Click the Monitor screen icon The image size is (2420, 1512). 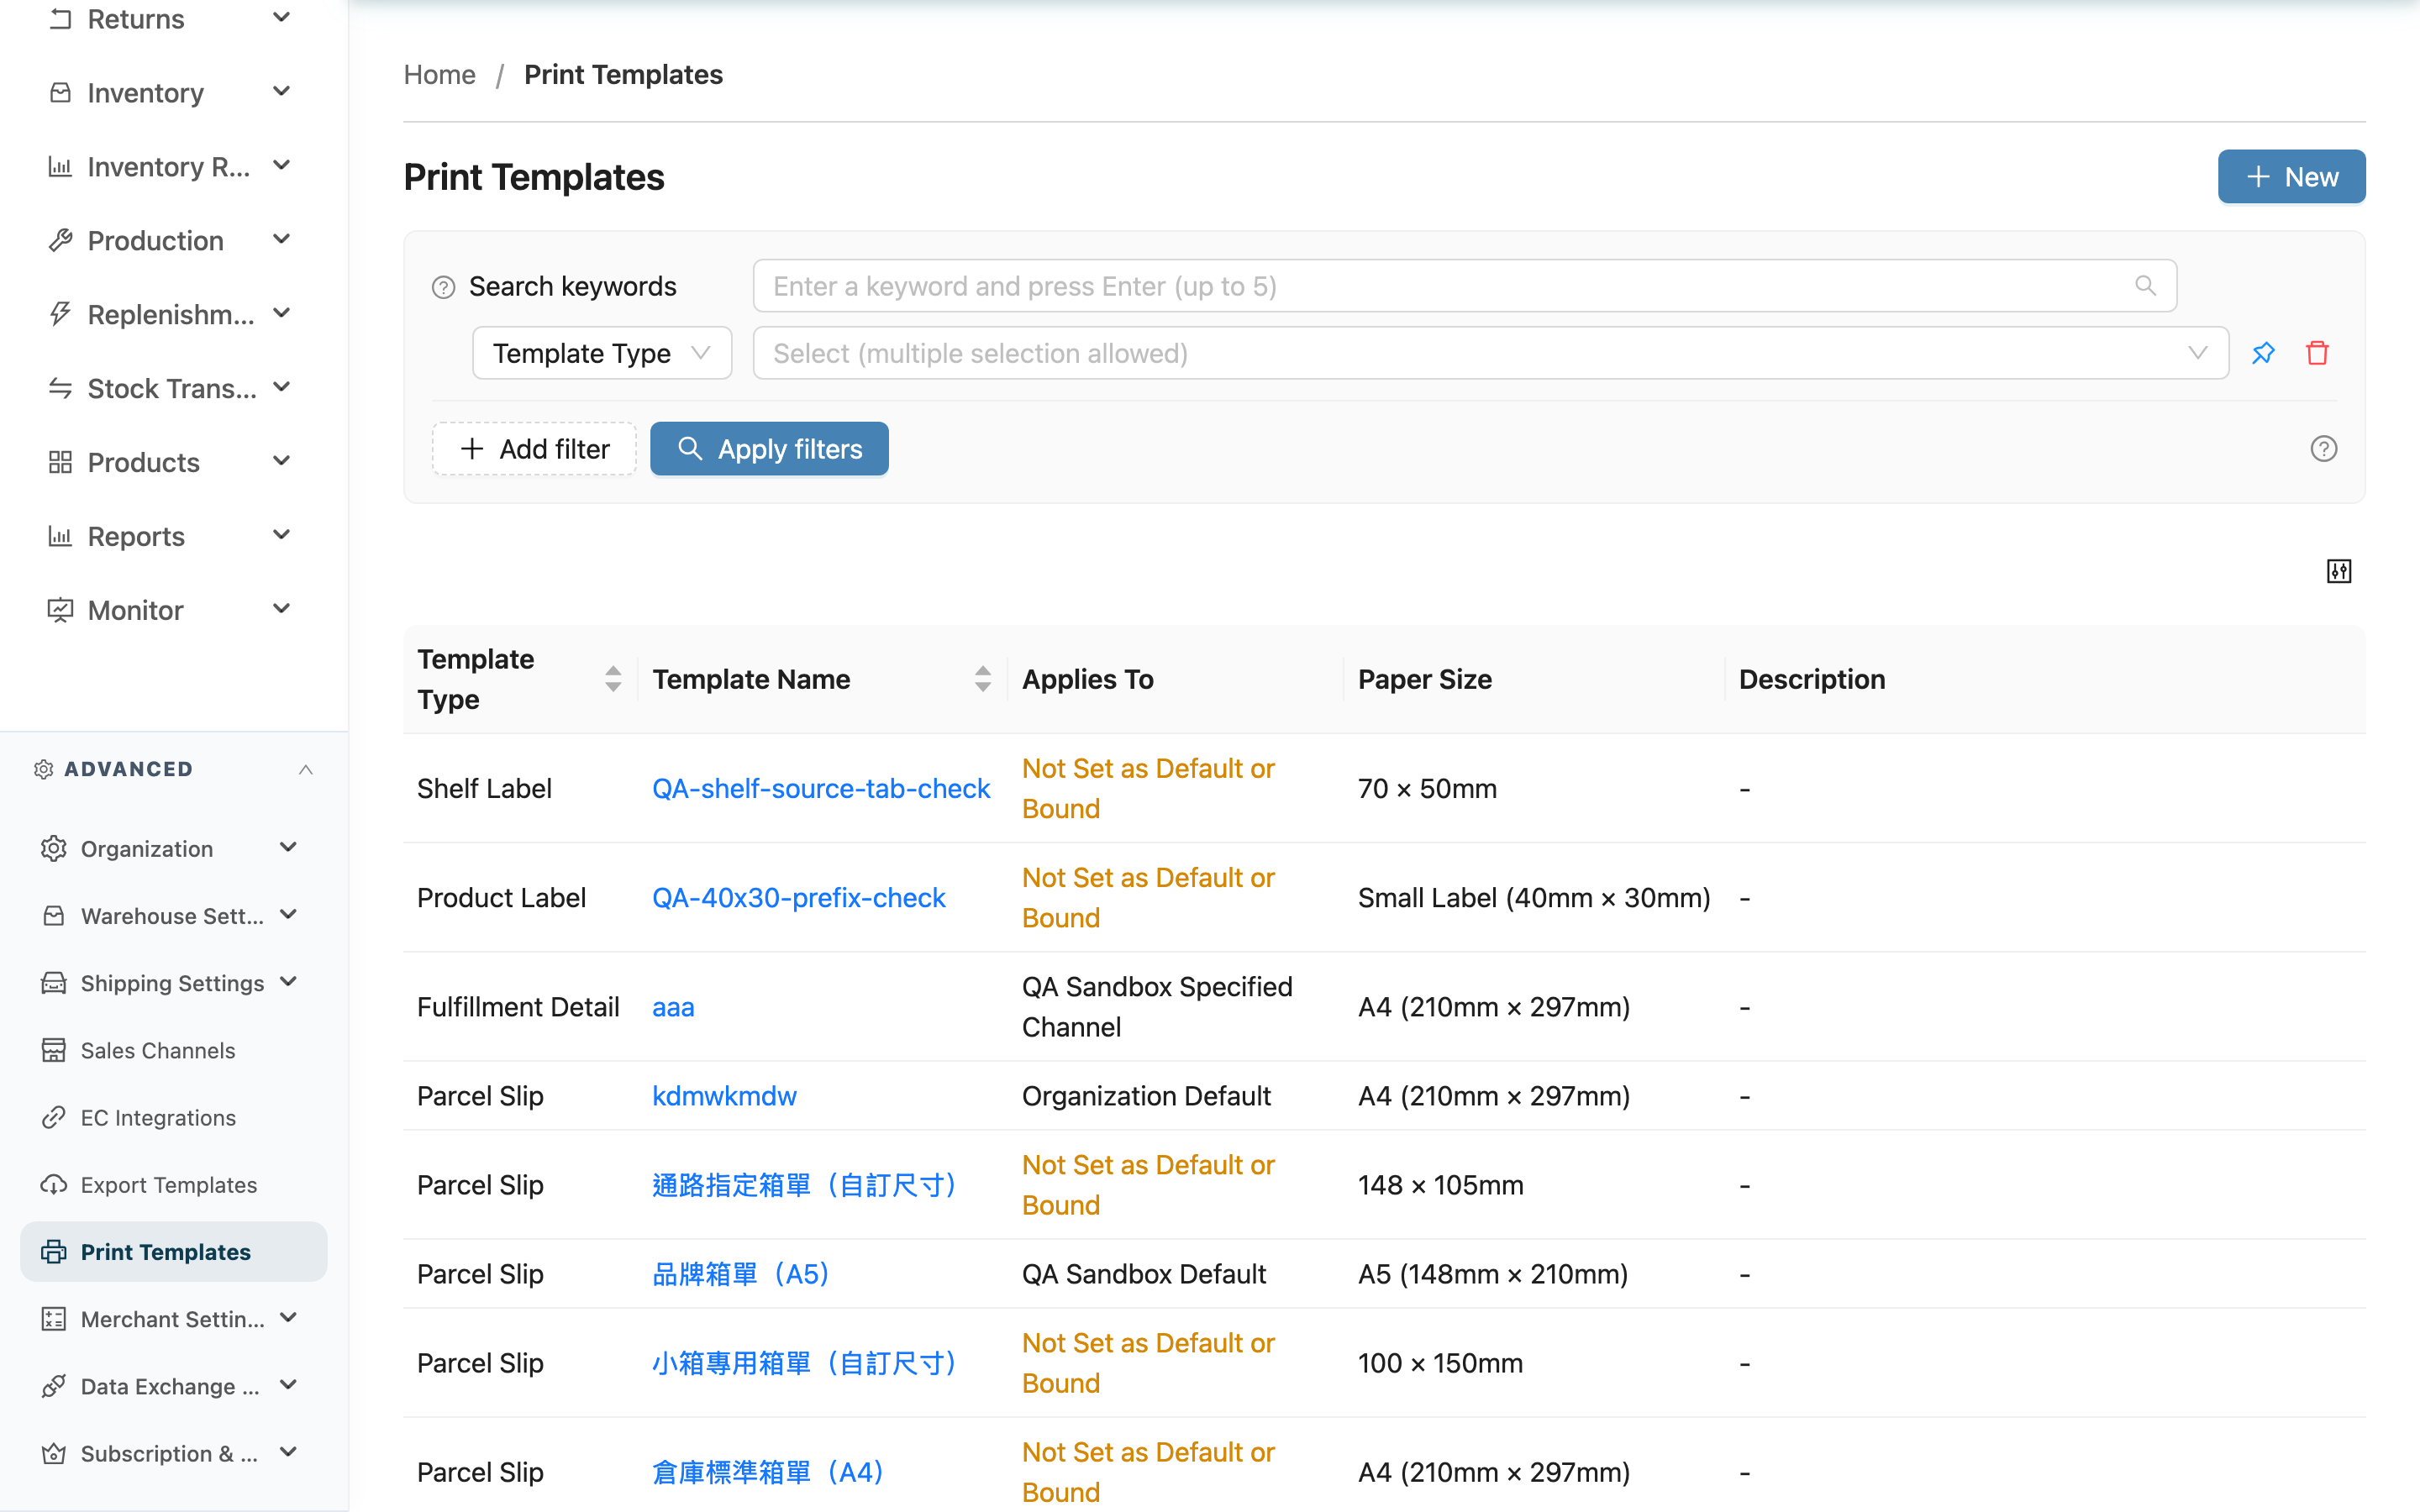click(60, 610)
